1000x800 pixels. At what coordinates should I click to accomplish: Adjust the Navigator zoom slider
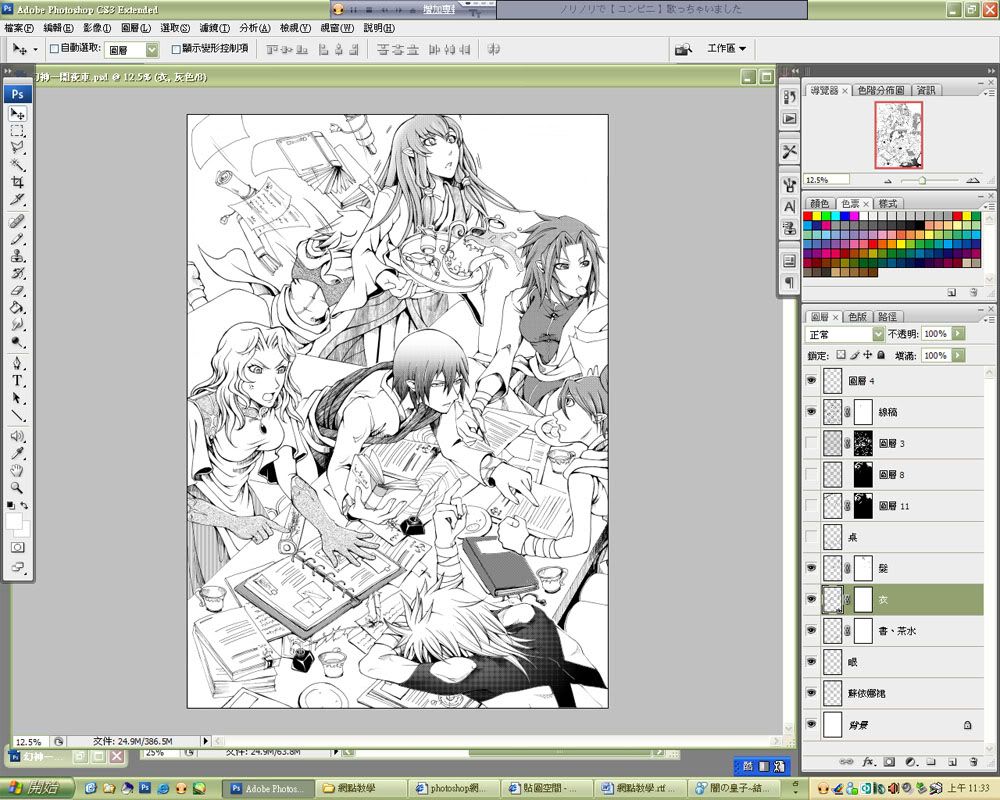click(x=922, y=181)
